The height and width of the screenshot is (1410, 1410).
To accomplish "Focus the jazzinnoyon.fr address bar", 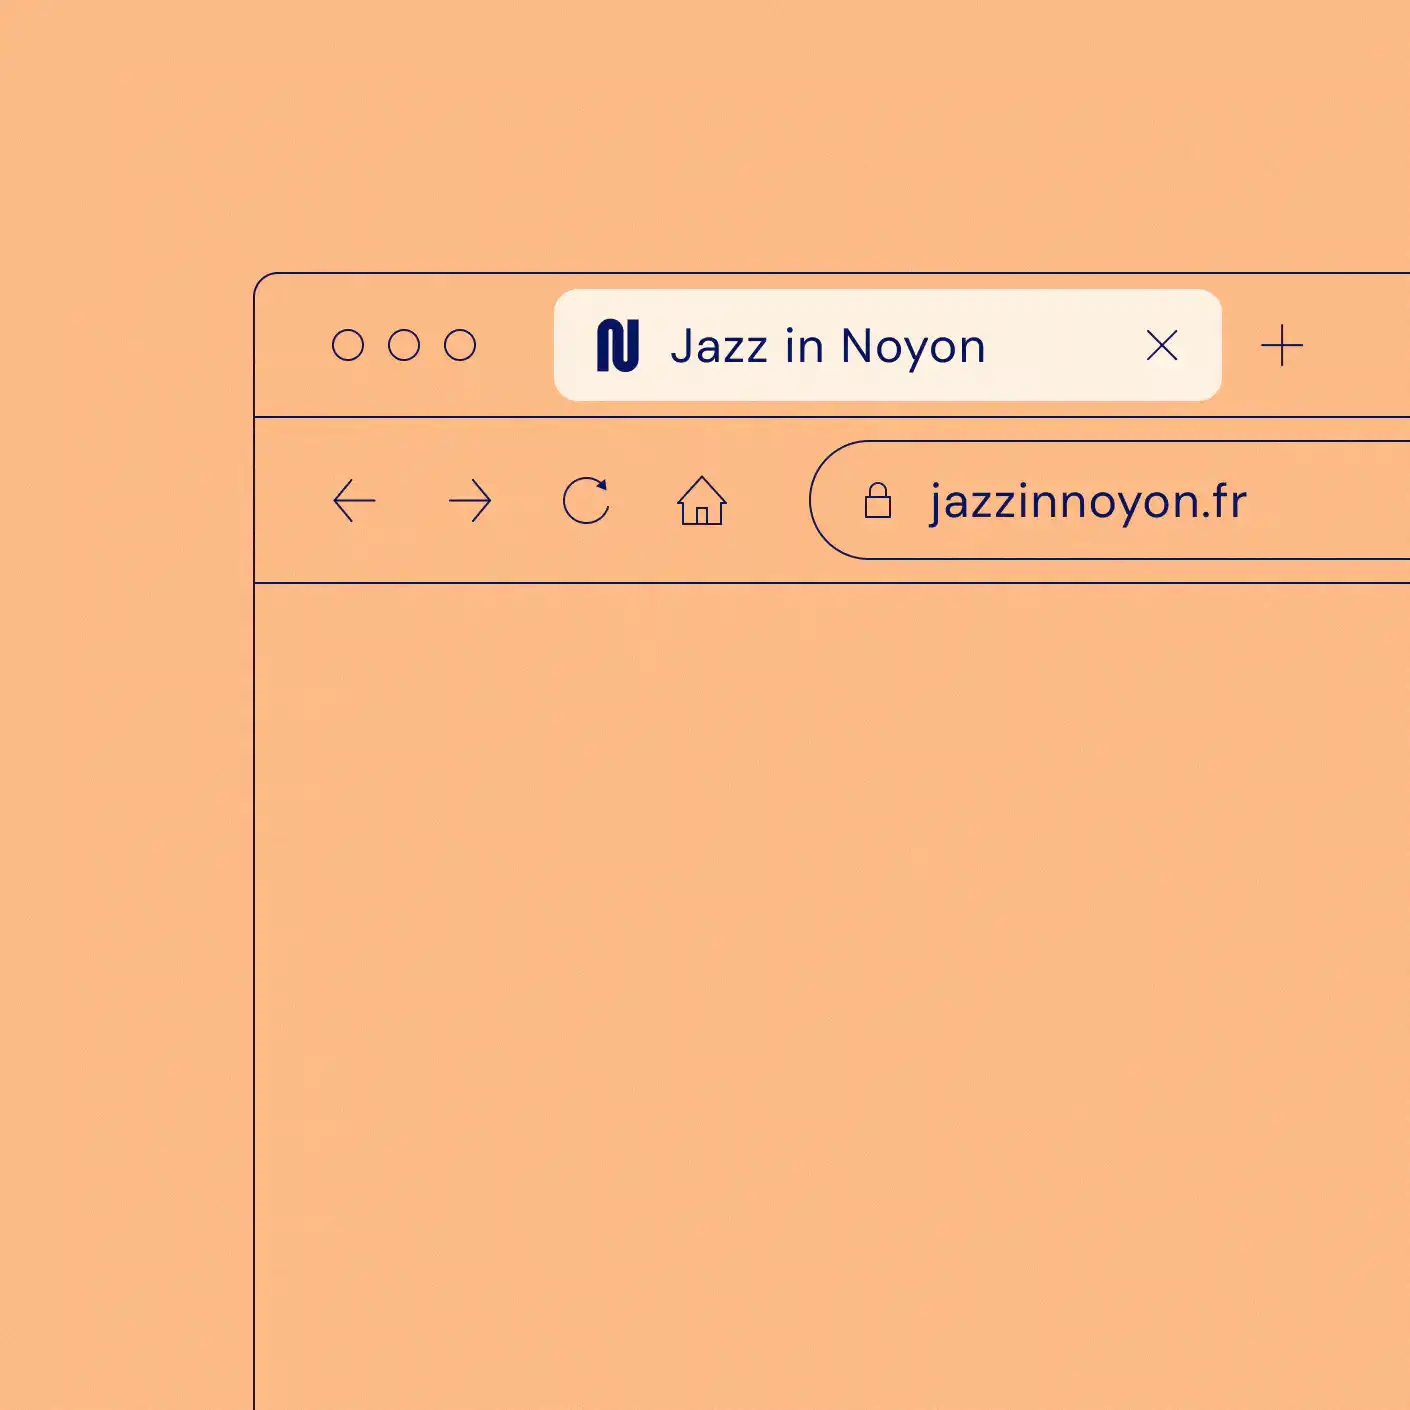I will pyautogui.click(x=1110, y=500).
